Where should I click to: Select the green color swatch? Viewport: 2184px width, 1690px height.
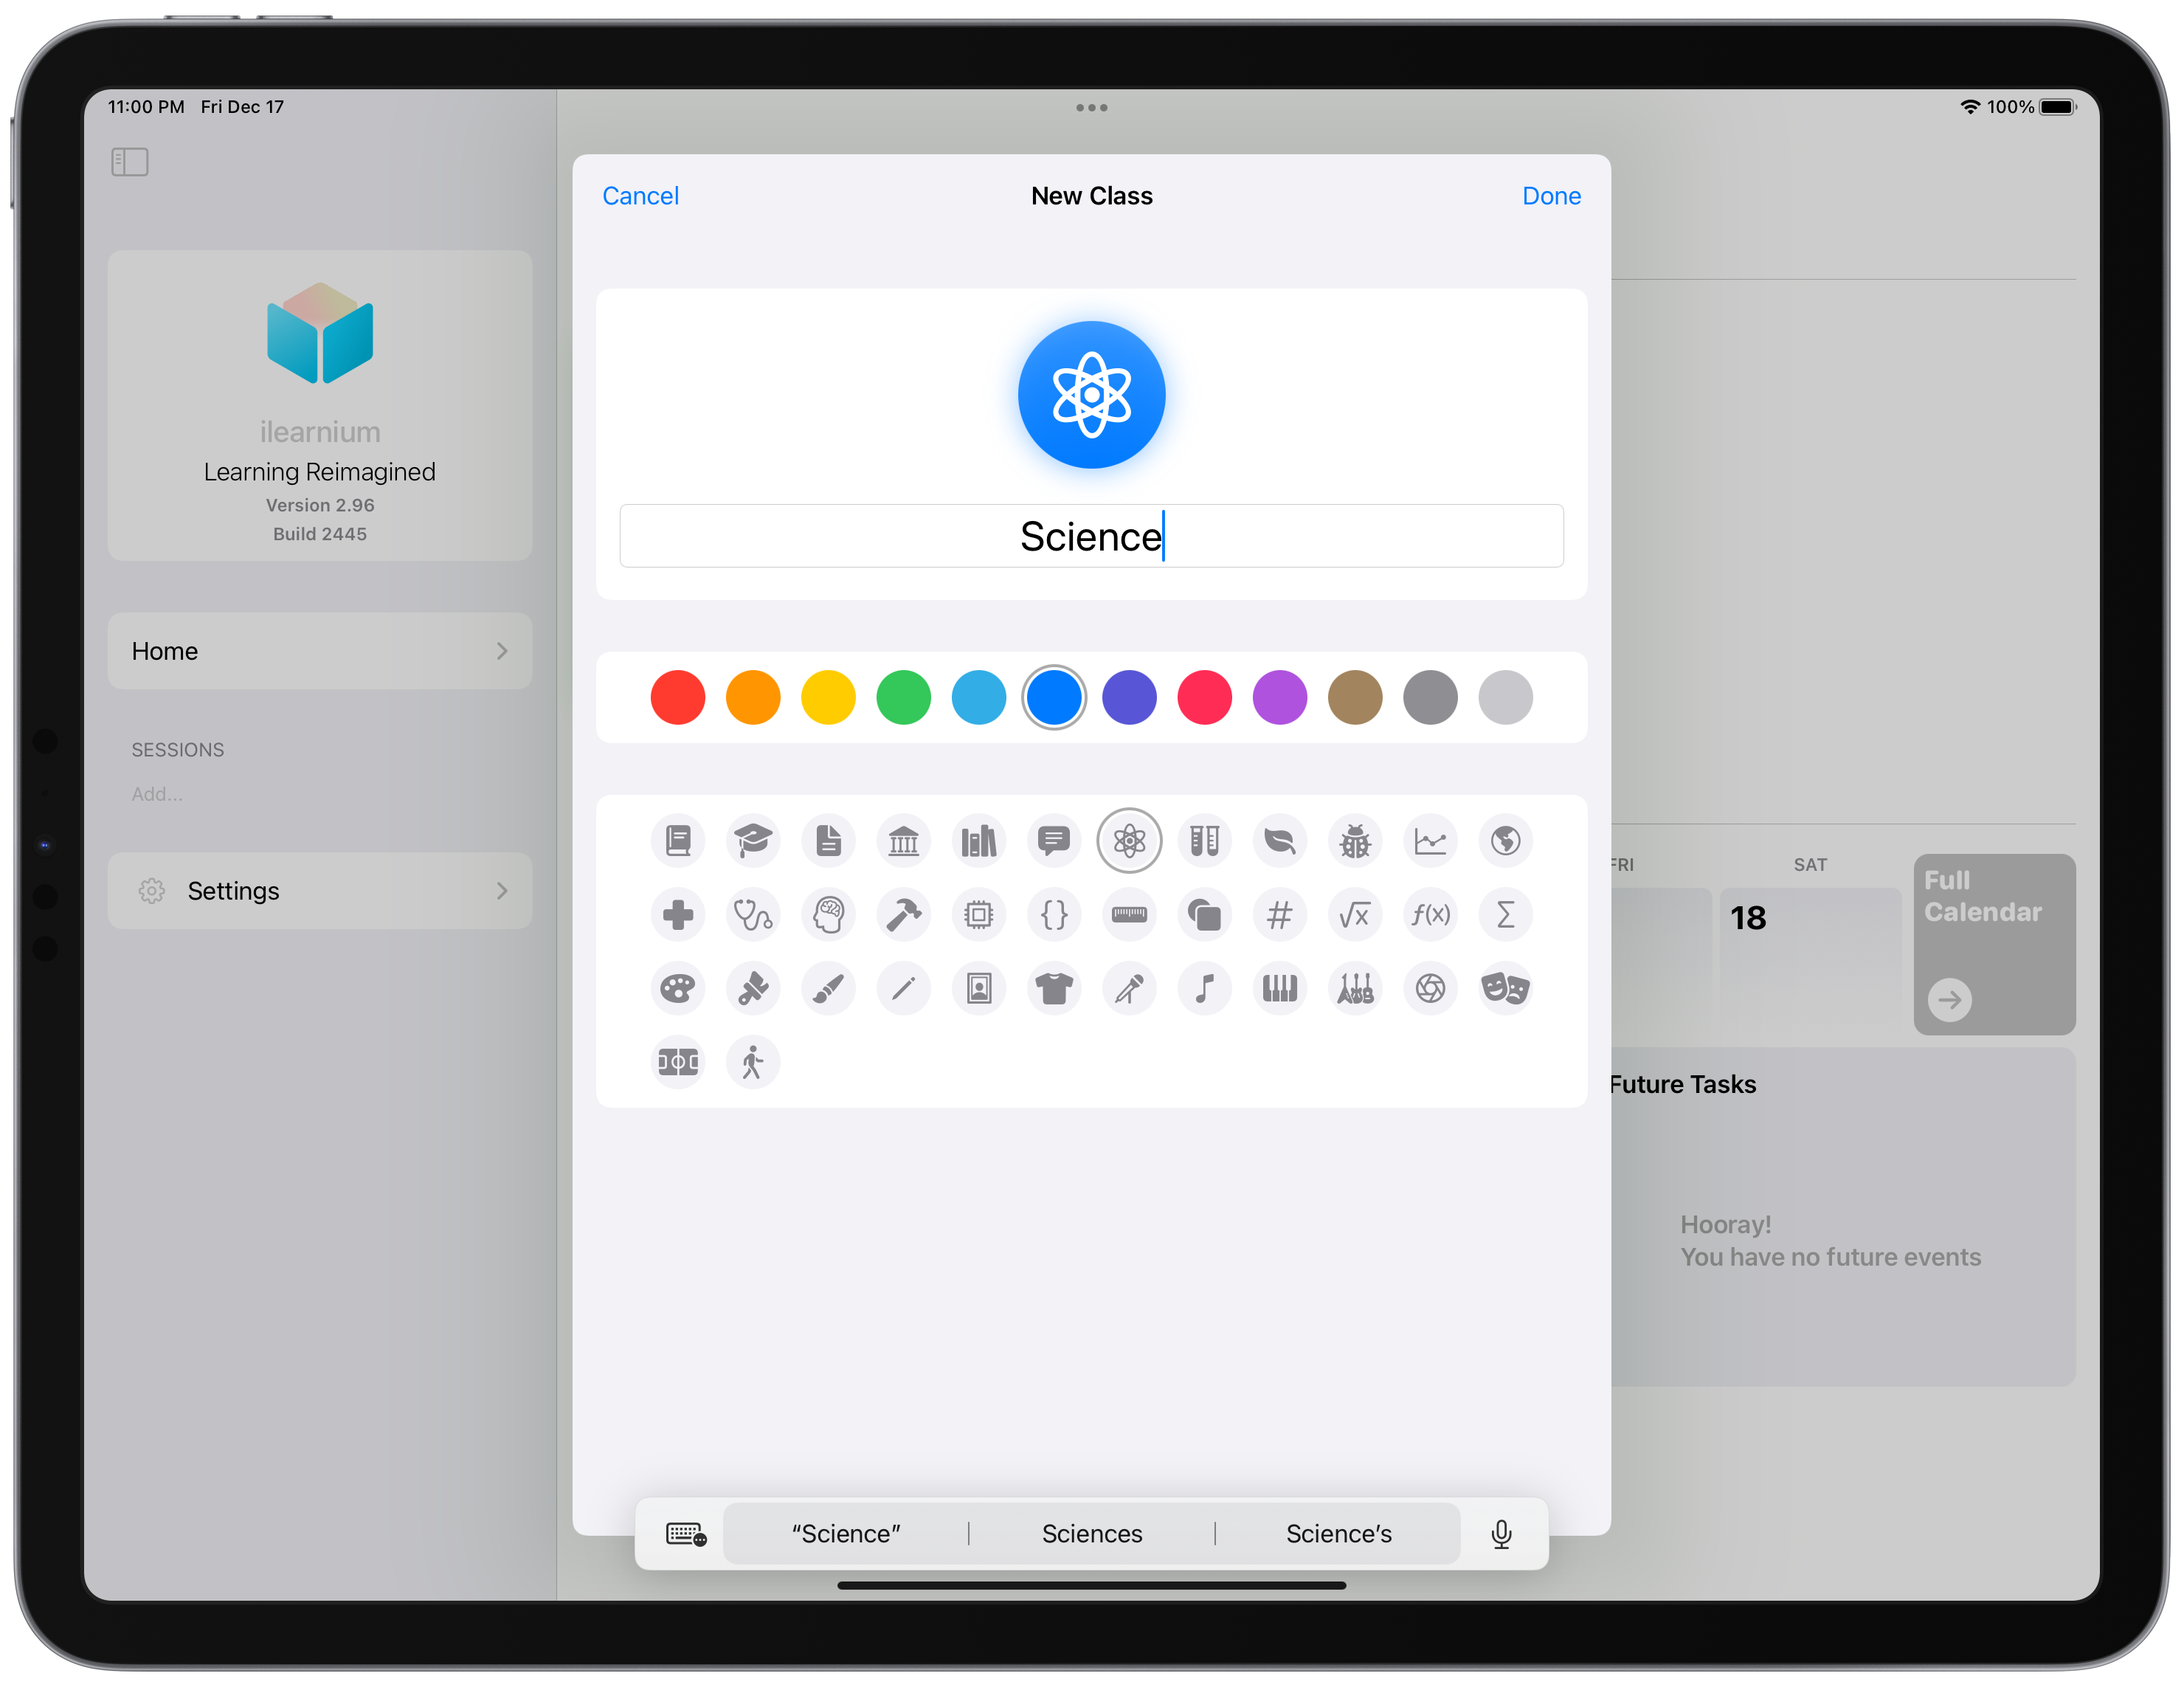click(903, 697)
